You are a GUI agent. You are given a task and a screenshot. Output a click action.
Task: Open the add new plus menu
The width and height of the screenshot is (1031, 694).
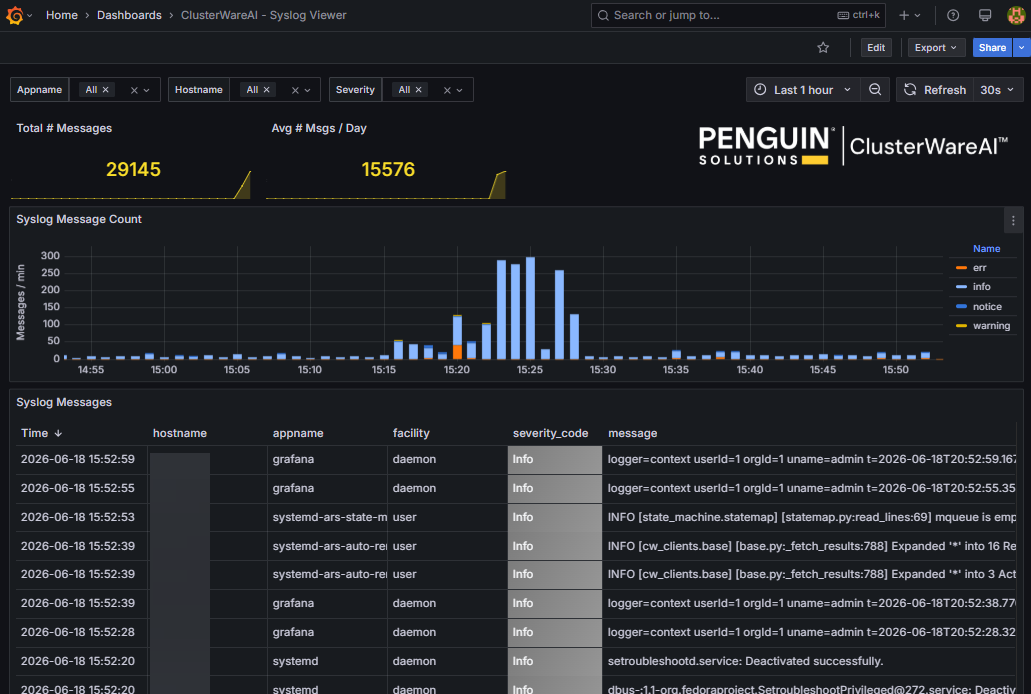[x=910, y=15]
